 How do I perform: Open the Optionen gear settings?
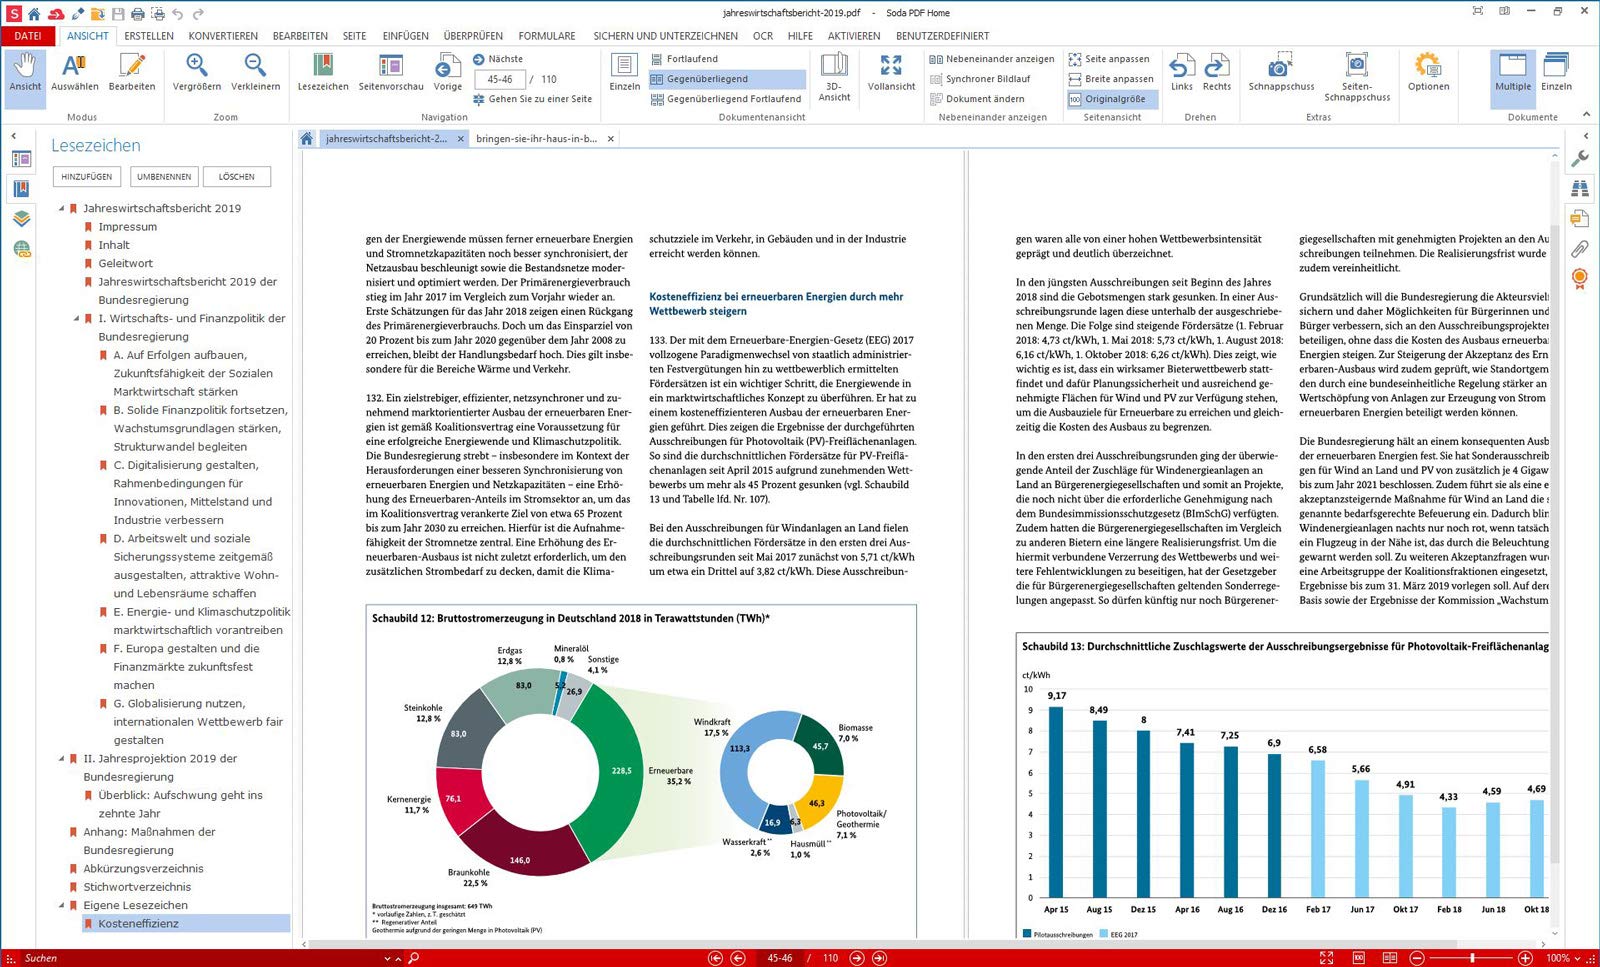(x=1428, y=73)
